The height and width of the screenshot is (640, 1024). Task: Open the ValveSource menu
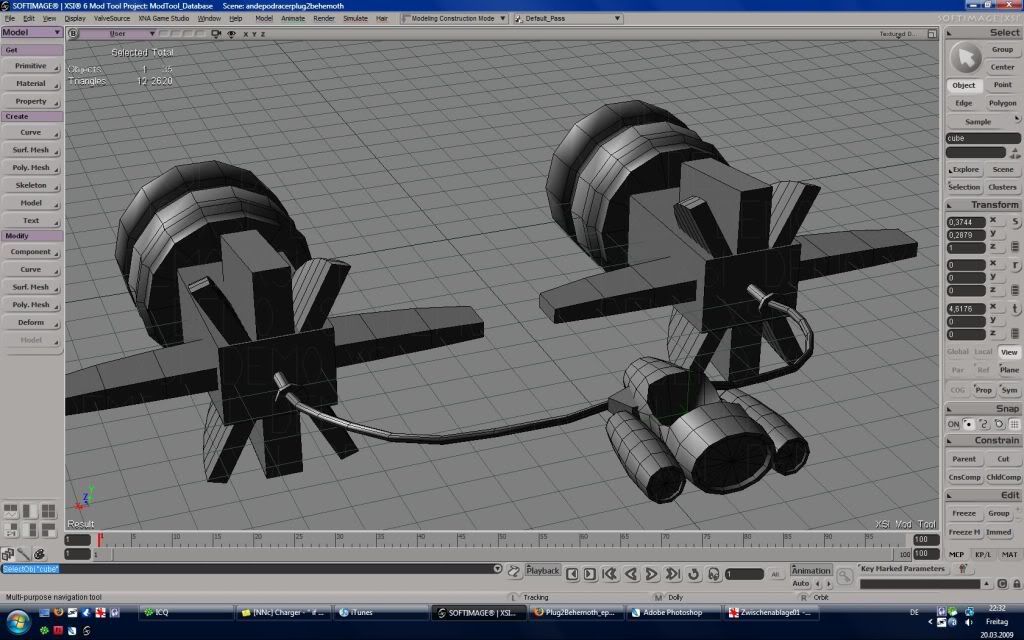tap(112, 19)
